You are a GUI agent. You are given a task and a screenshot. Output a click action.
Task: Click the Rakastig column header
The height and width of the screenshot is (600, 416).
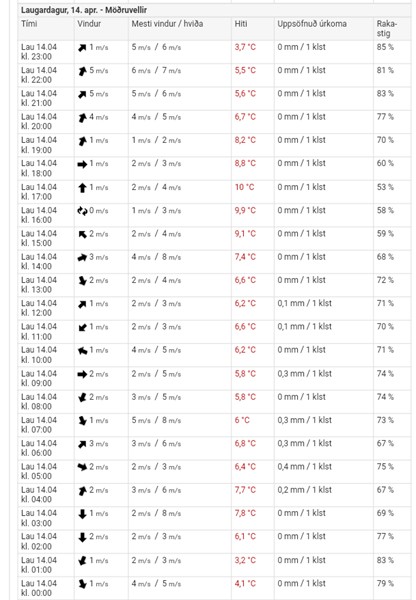[387, 28]
